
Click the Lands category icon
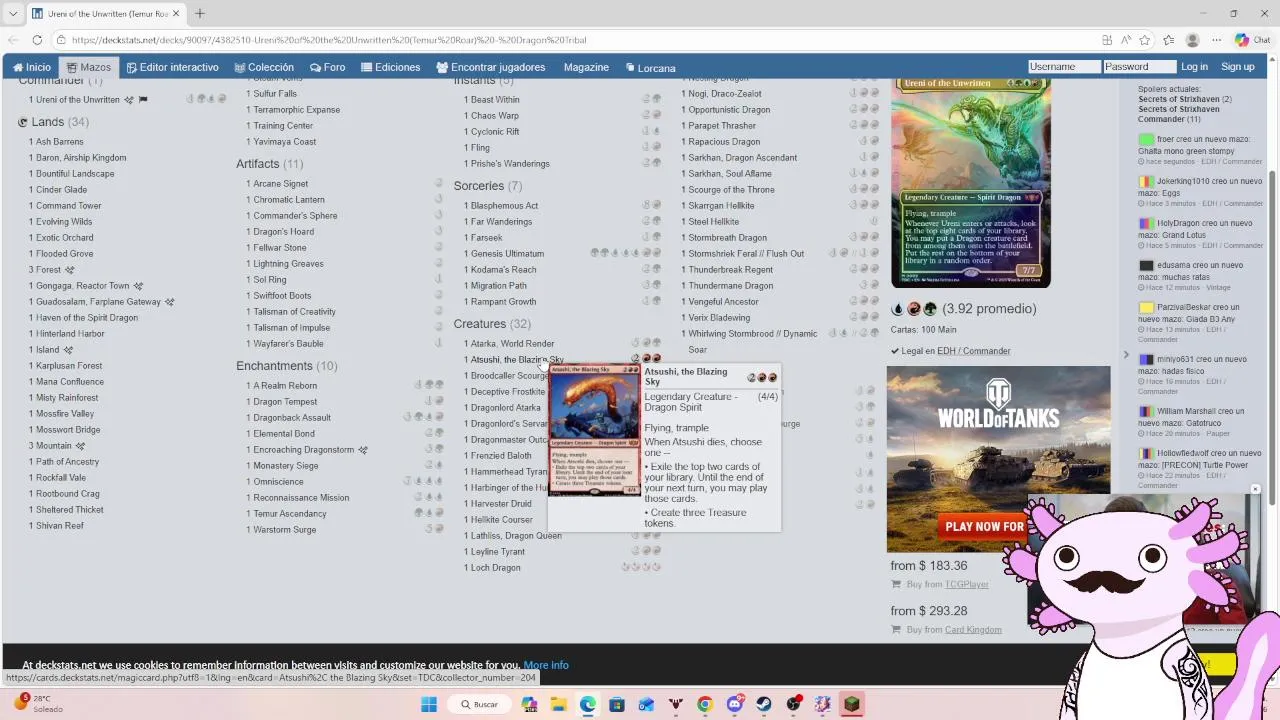click(22, 122)
